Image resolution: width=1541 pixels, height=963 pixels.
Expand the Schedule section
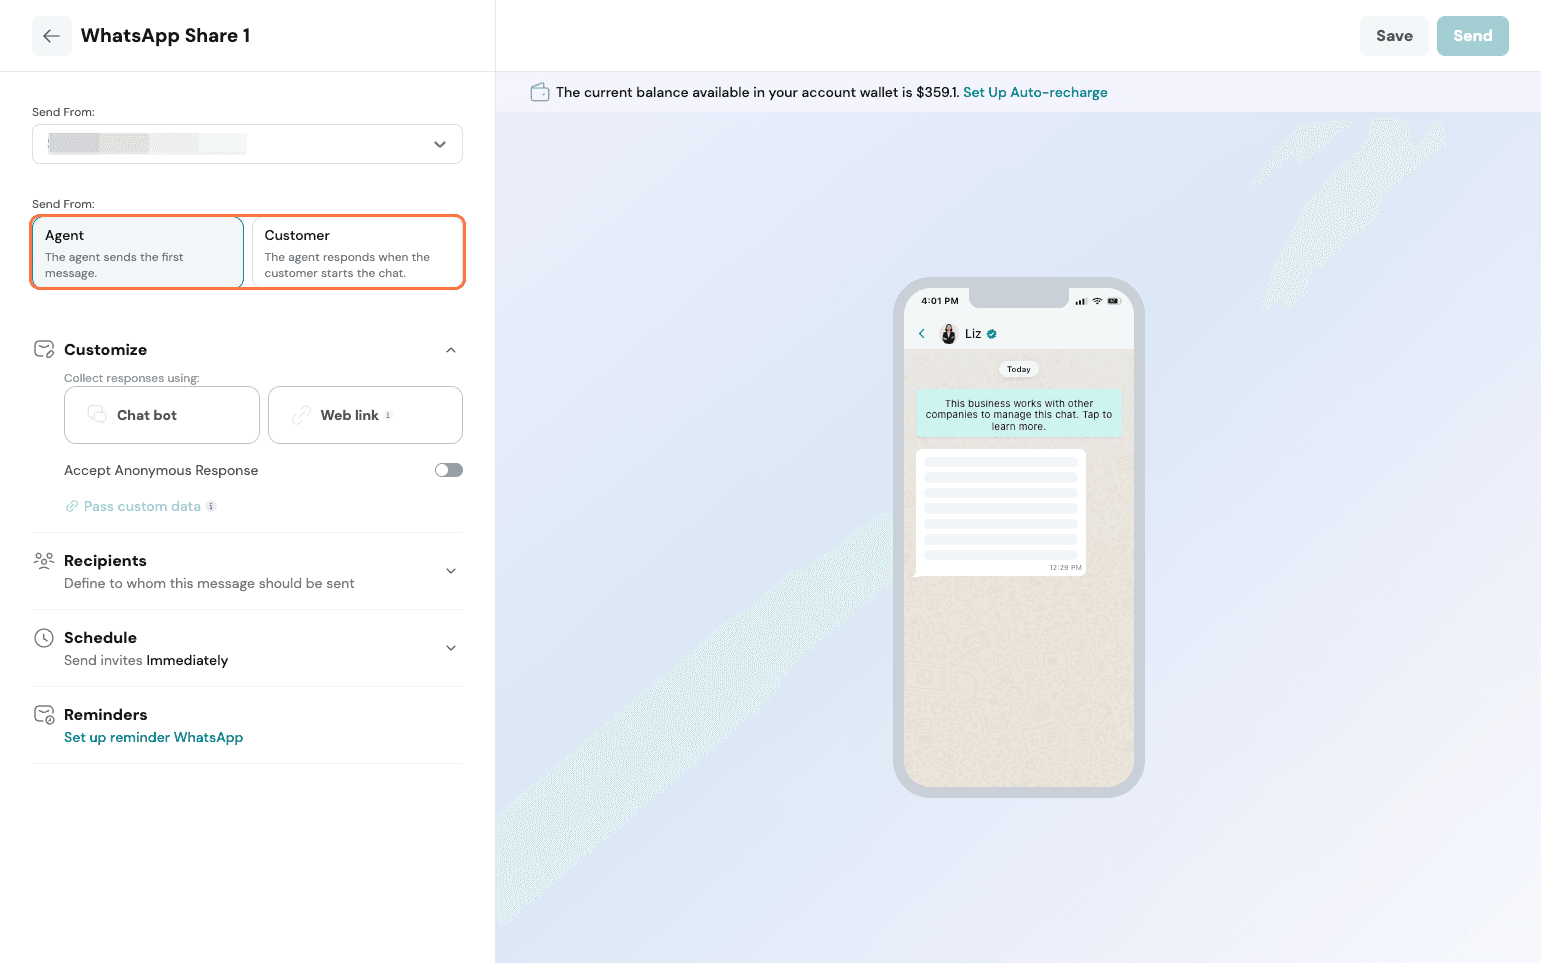pos(451,648)
